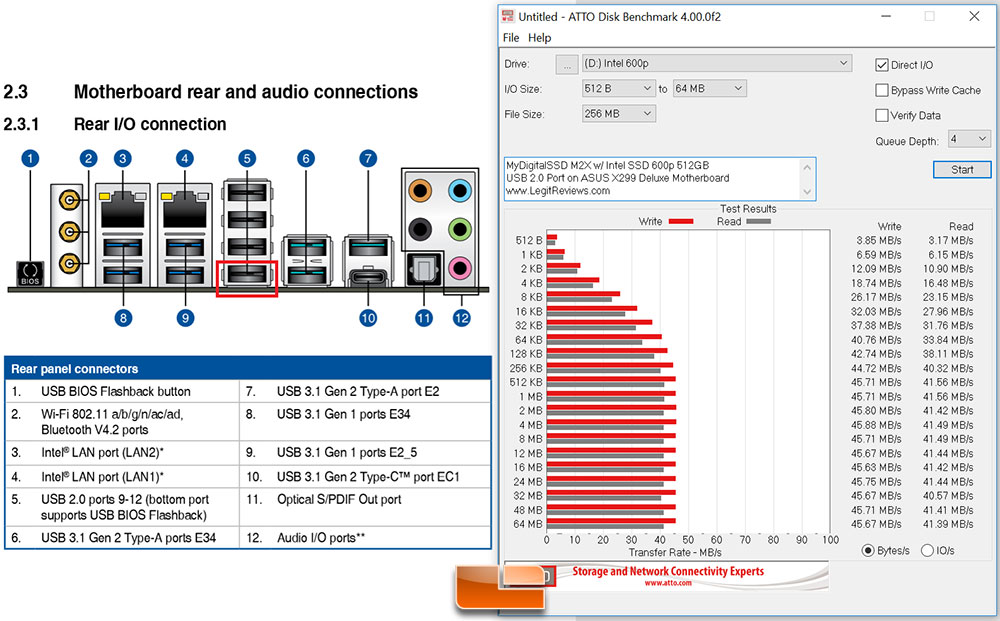Click the description box scroll down arrow
Image resolution: width=1000 pixels, height=621 pixels.
tap(807, 192)
